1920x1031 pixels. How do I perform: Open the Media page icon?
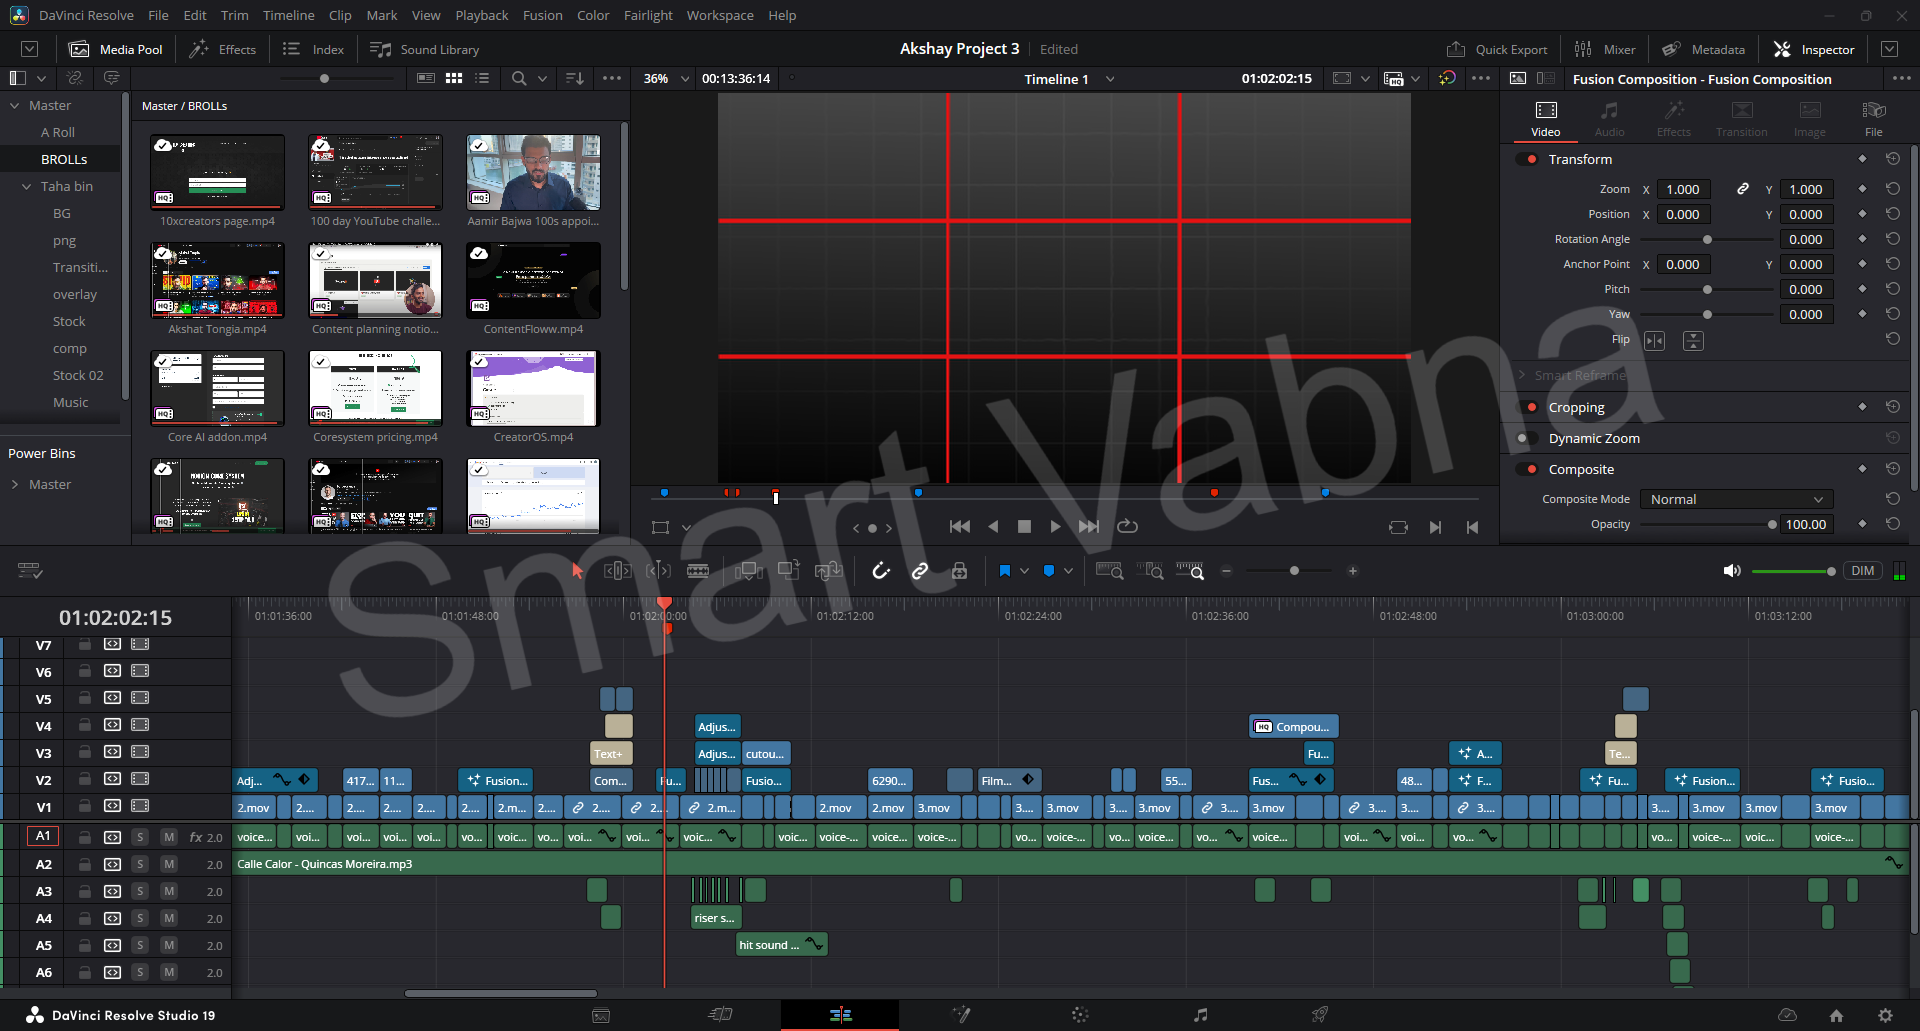pos(601,1015)
